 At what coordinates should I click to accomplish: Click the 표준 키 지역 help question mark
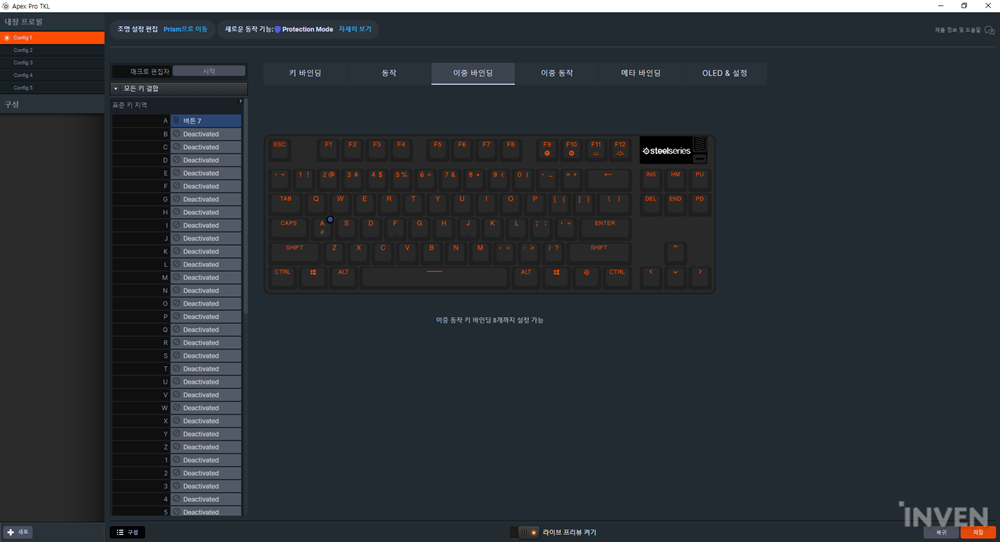click(240, 102)
